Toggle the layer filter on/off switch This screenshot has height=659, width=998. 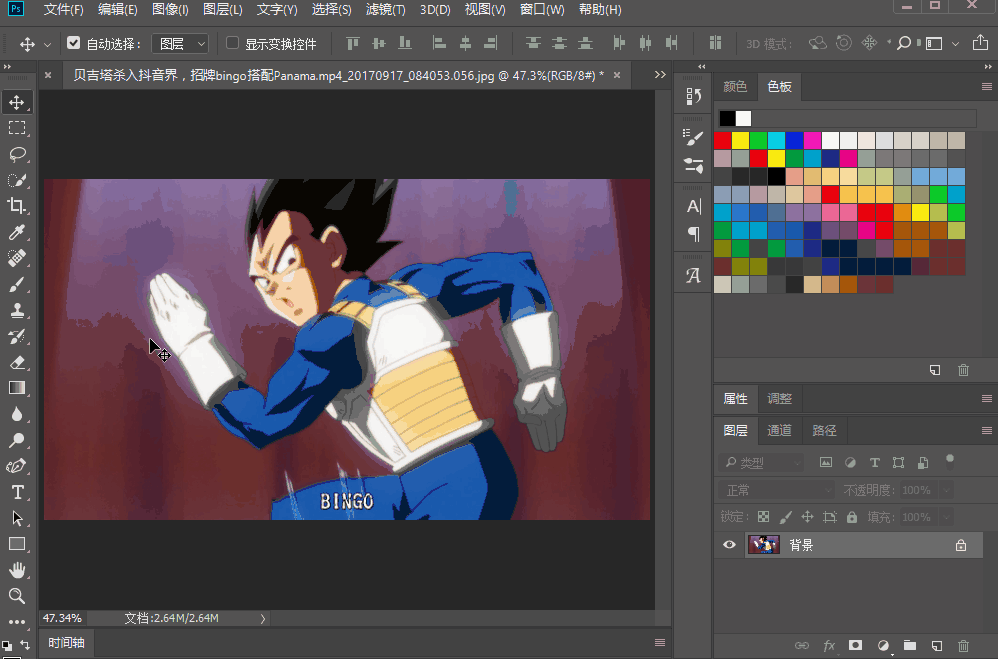950,462
